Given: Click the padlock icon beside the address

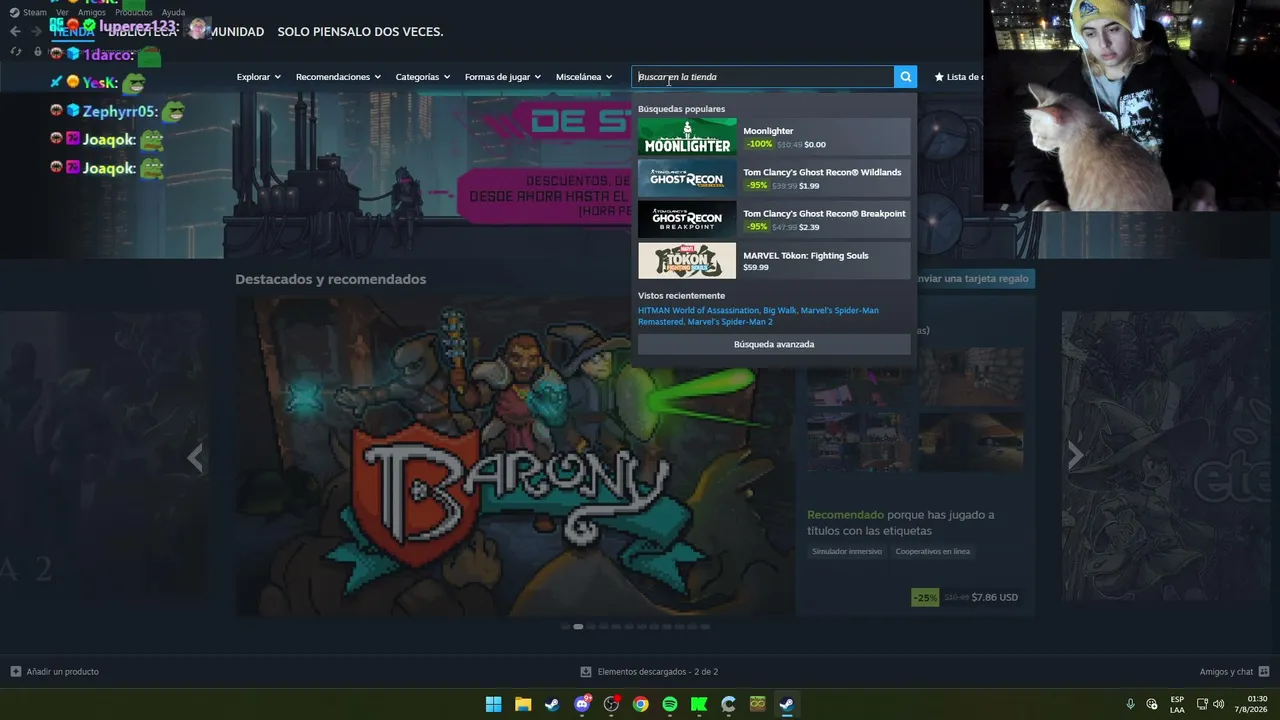Looking at the screenshot, I should pyautogui.click(x=38, y=52).
